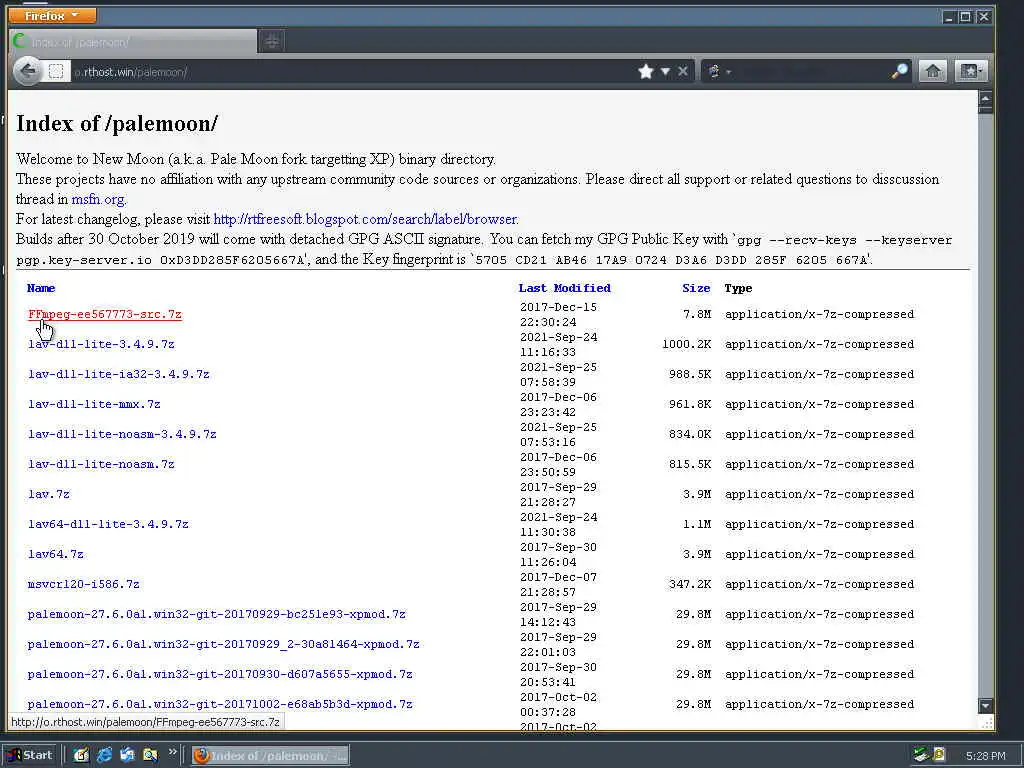Image resolution: width=1024 pixels, height=768 pixels.
Task: Launch the first quick launch icon
Action: [81, 755]
